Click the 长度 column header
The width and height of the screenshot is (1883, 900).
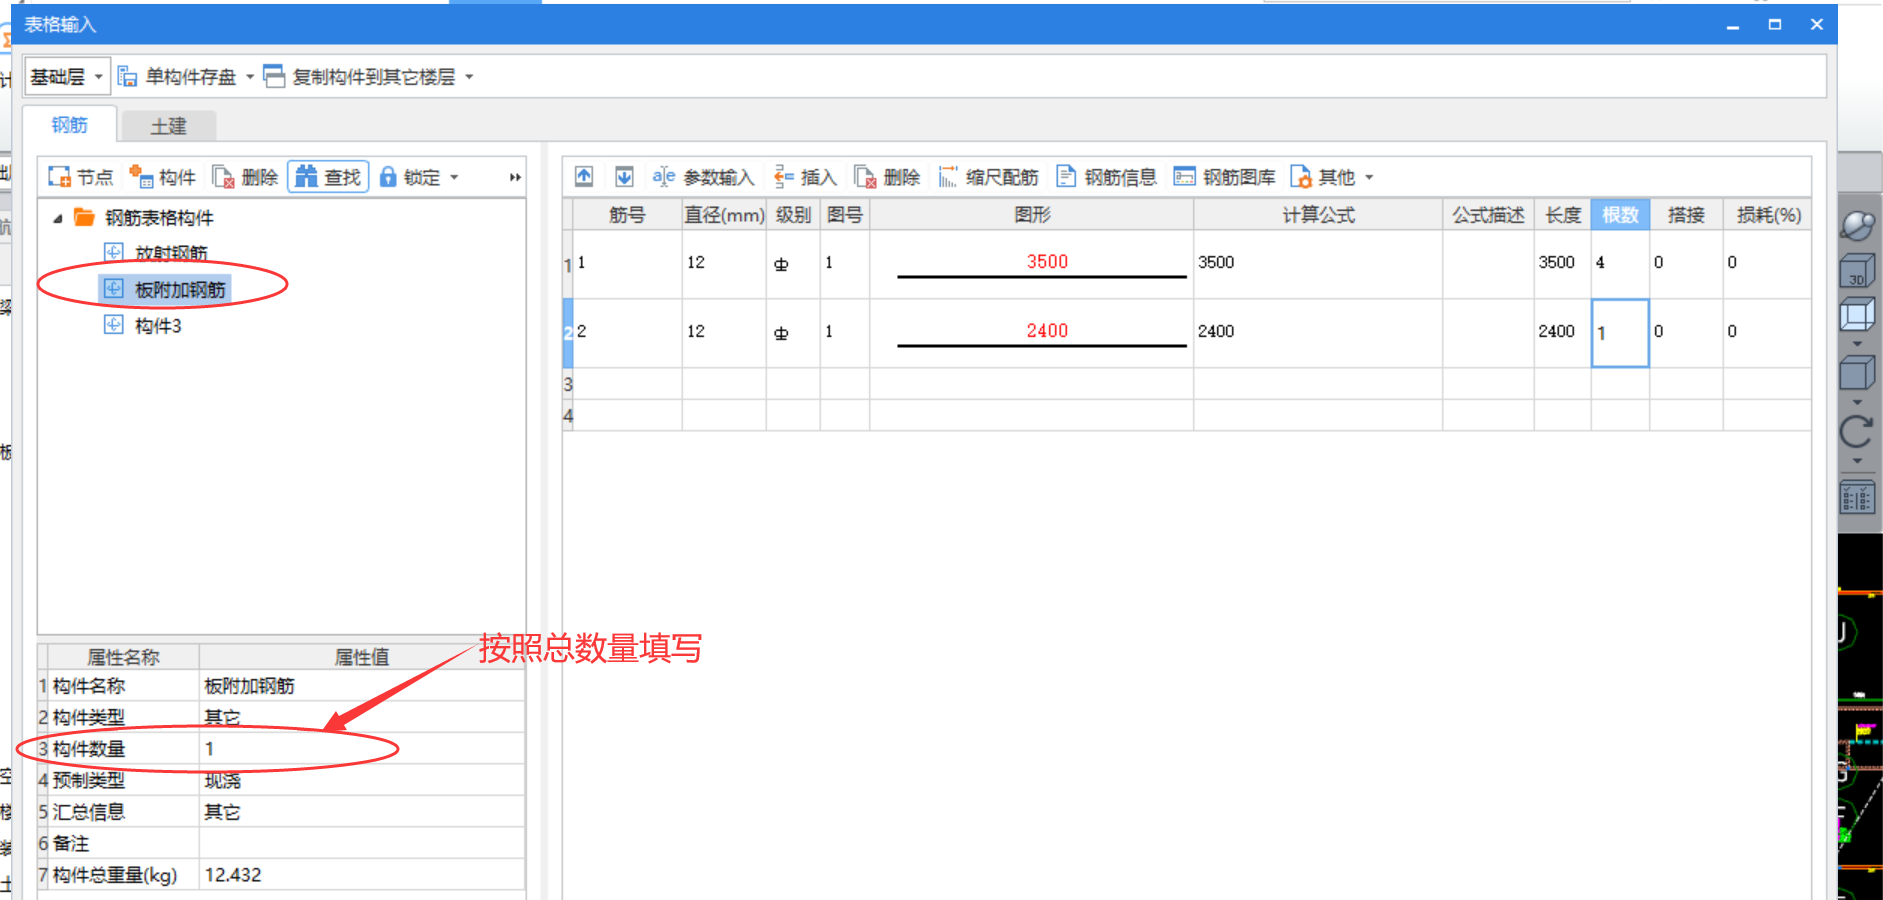click(1563, 215)
